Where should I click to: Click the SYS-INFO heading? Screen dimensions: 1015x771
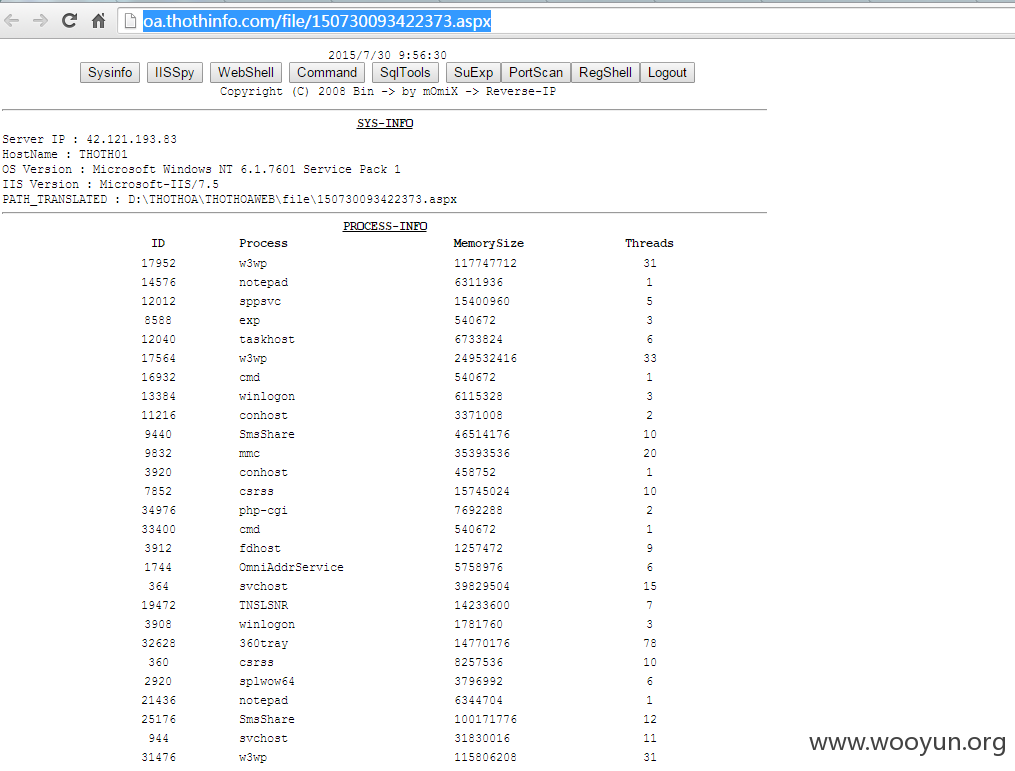[x=385, y=123]
